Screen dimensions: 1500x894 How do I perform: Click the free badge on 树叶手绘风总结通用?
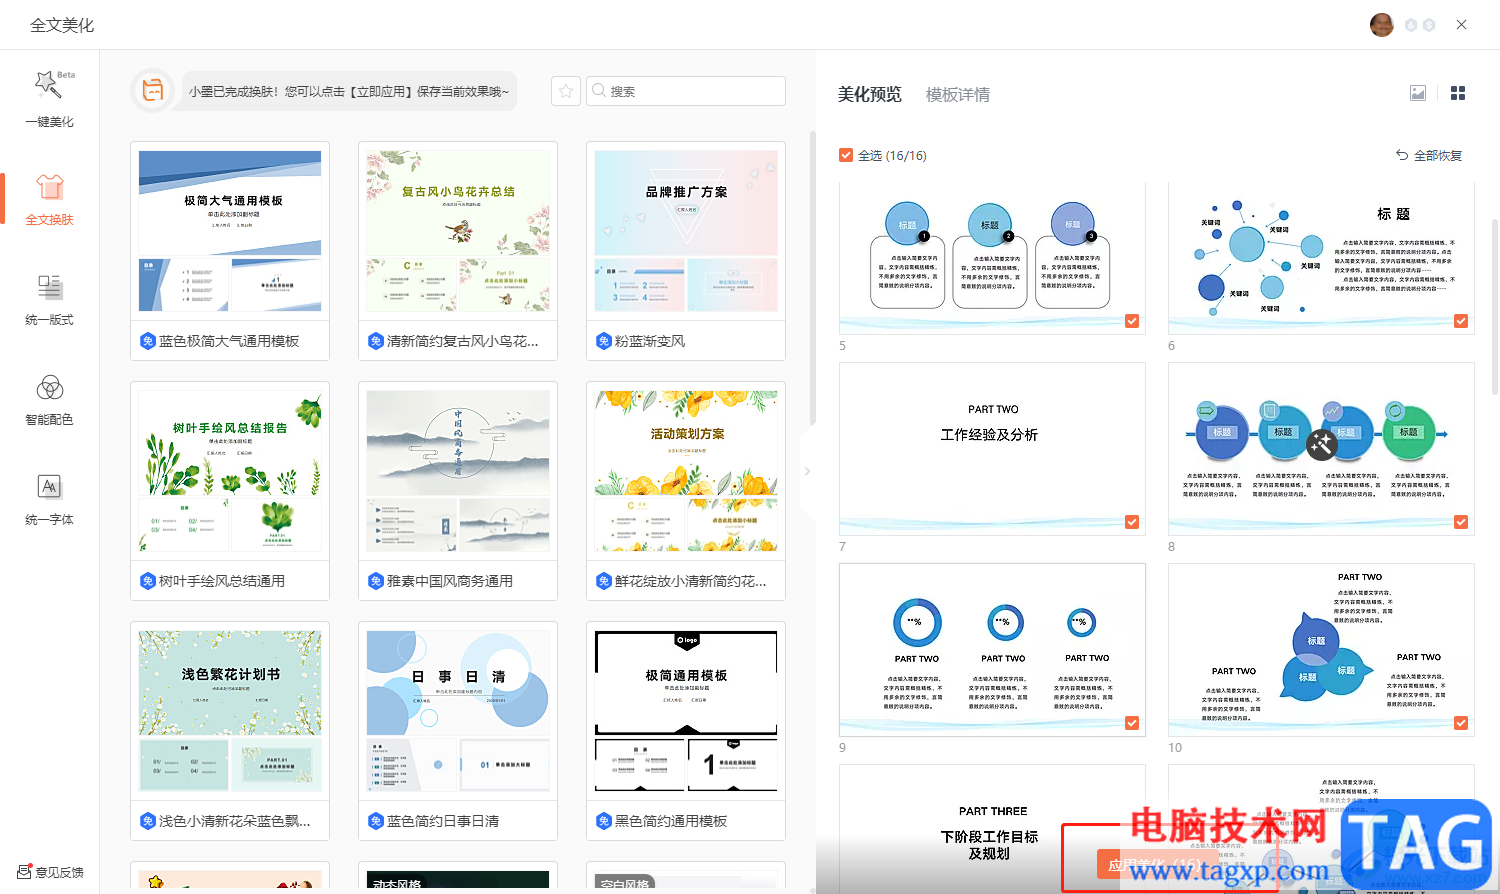[x=147, y=581]
